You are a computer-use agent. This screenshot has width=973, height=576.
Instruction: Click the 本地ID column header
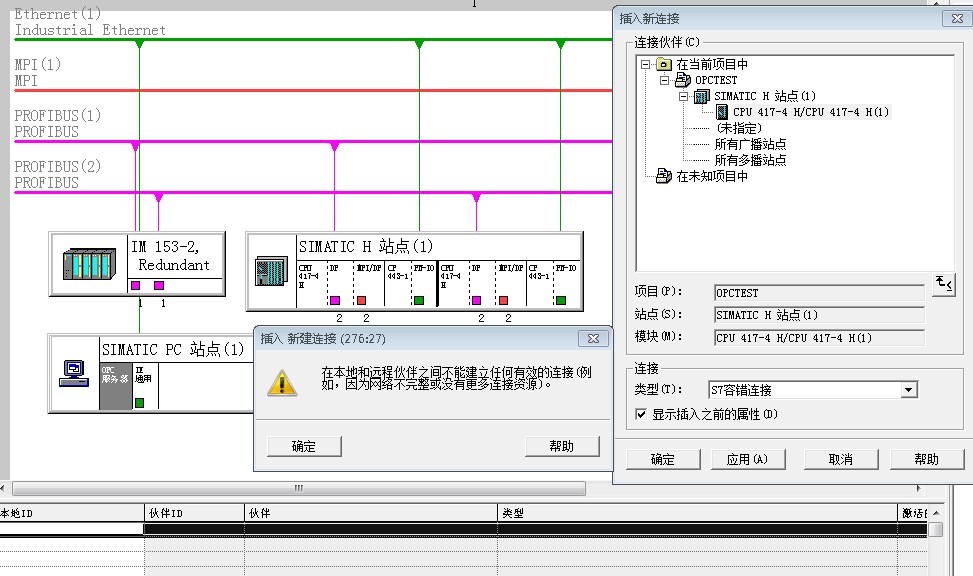click(71, 513)
